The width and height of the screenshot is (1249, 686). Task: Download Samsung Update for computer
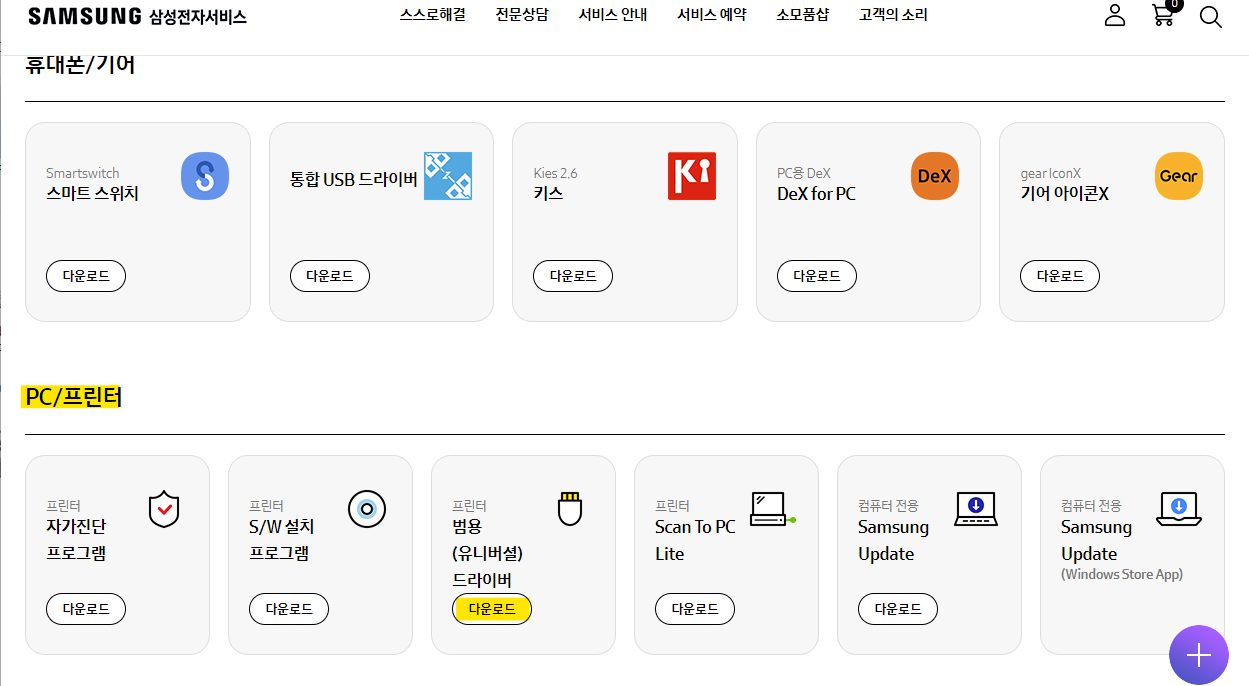(x=898, y=609)
